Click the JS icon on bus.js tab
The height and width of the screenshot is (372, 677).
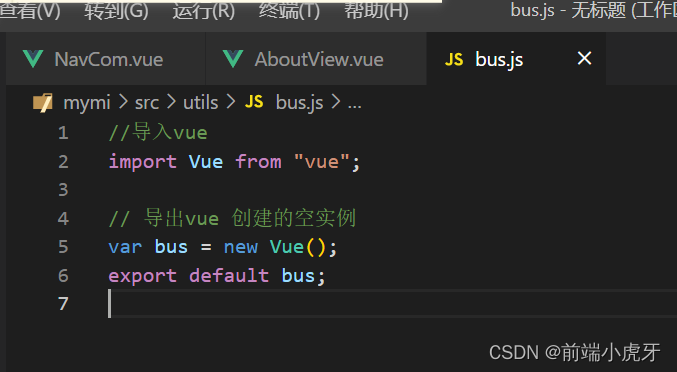(454, 60)
